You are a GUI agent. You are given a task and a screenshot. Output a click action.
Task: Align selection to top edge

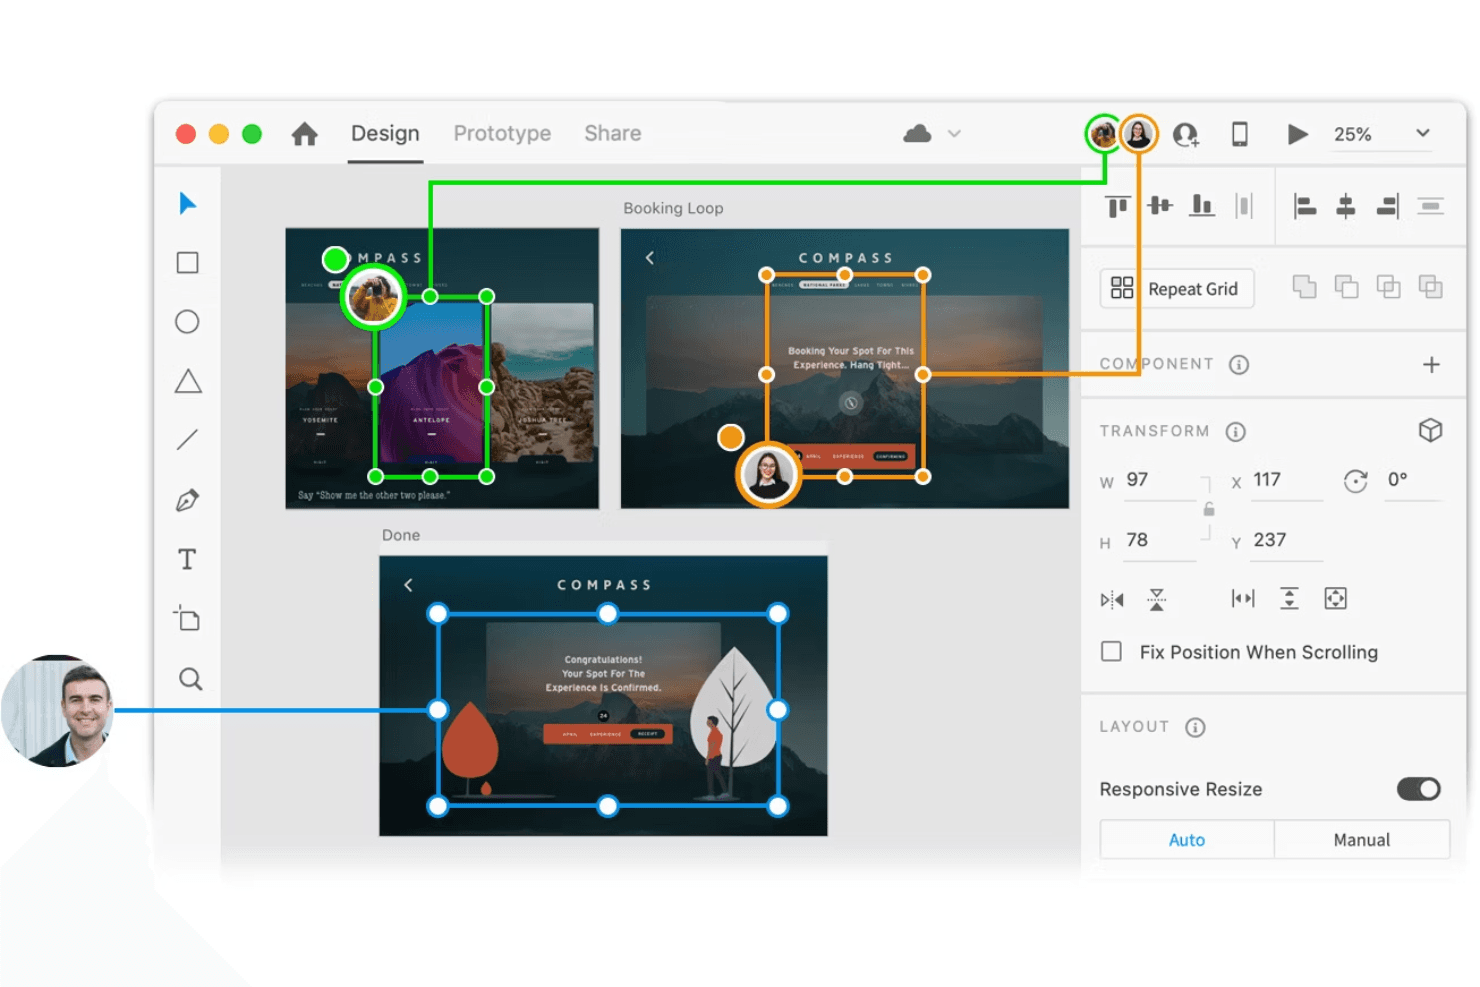tap(1117, 206)
